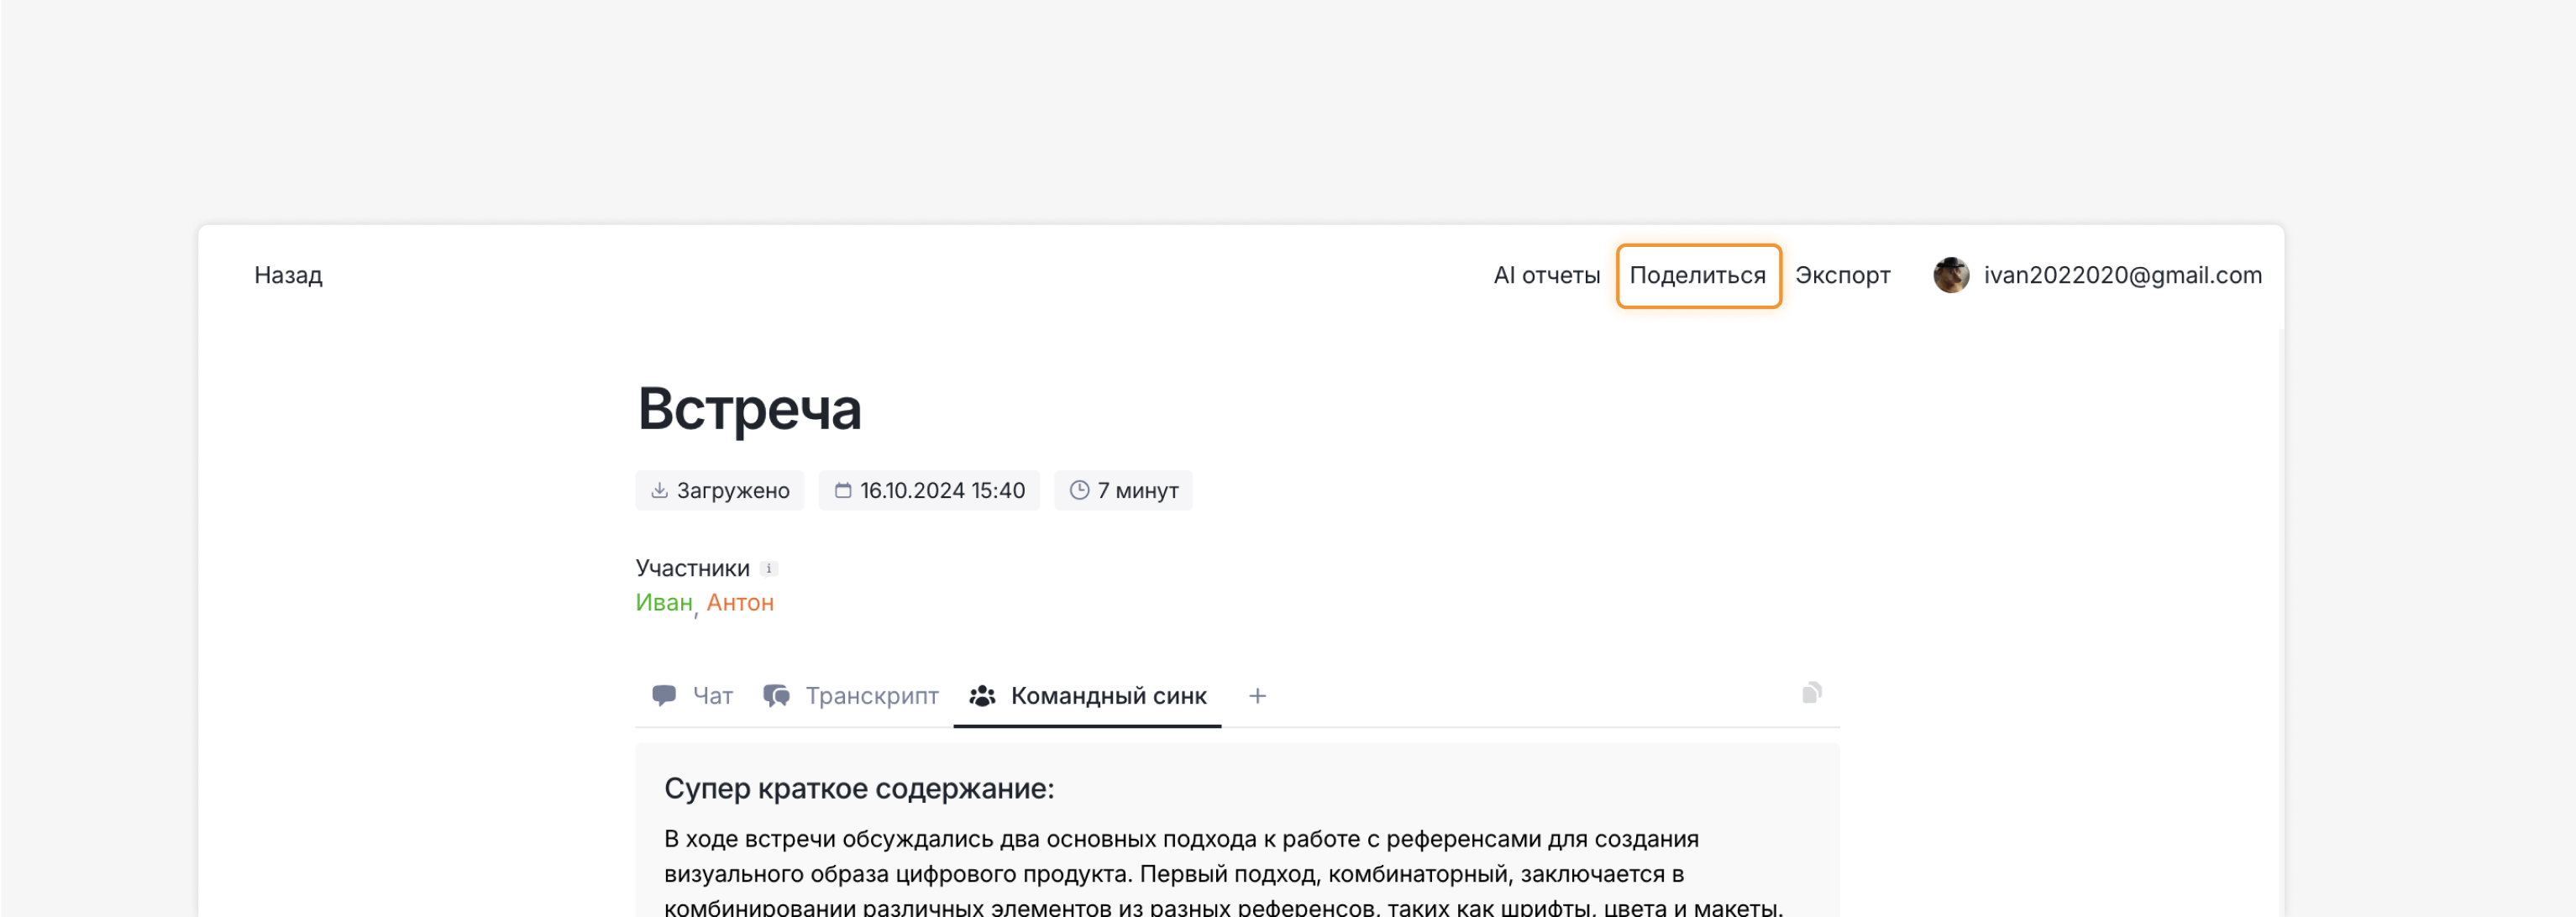
Task: Switch to the Чат tab
Action: [712, 696]
